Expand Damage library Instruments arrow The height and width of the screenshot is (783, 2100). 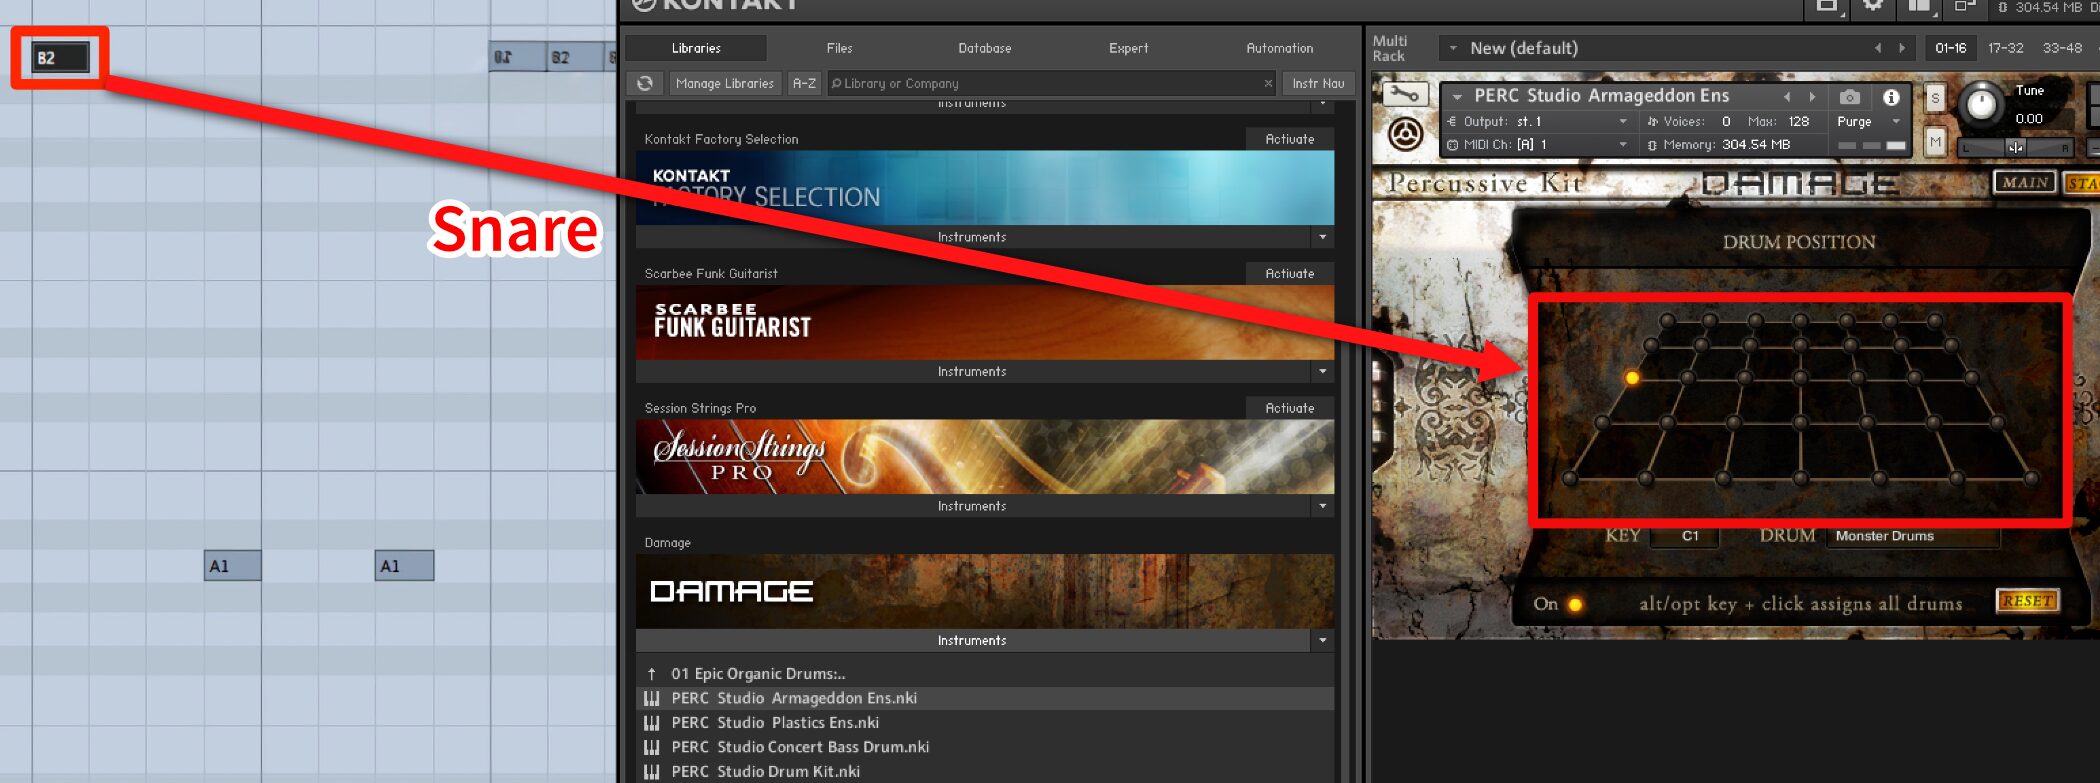coord(1322,640)
